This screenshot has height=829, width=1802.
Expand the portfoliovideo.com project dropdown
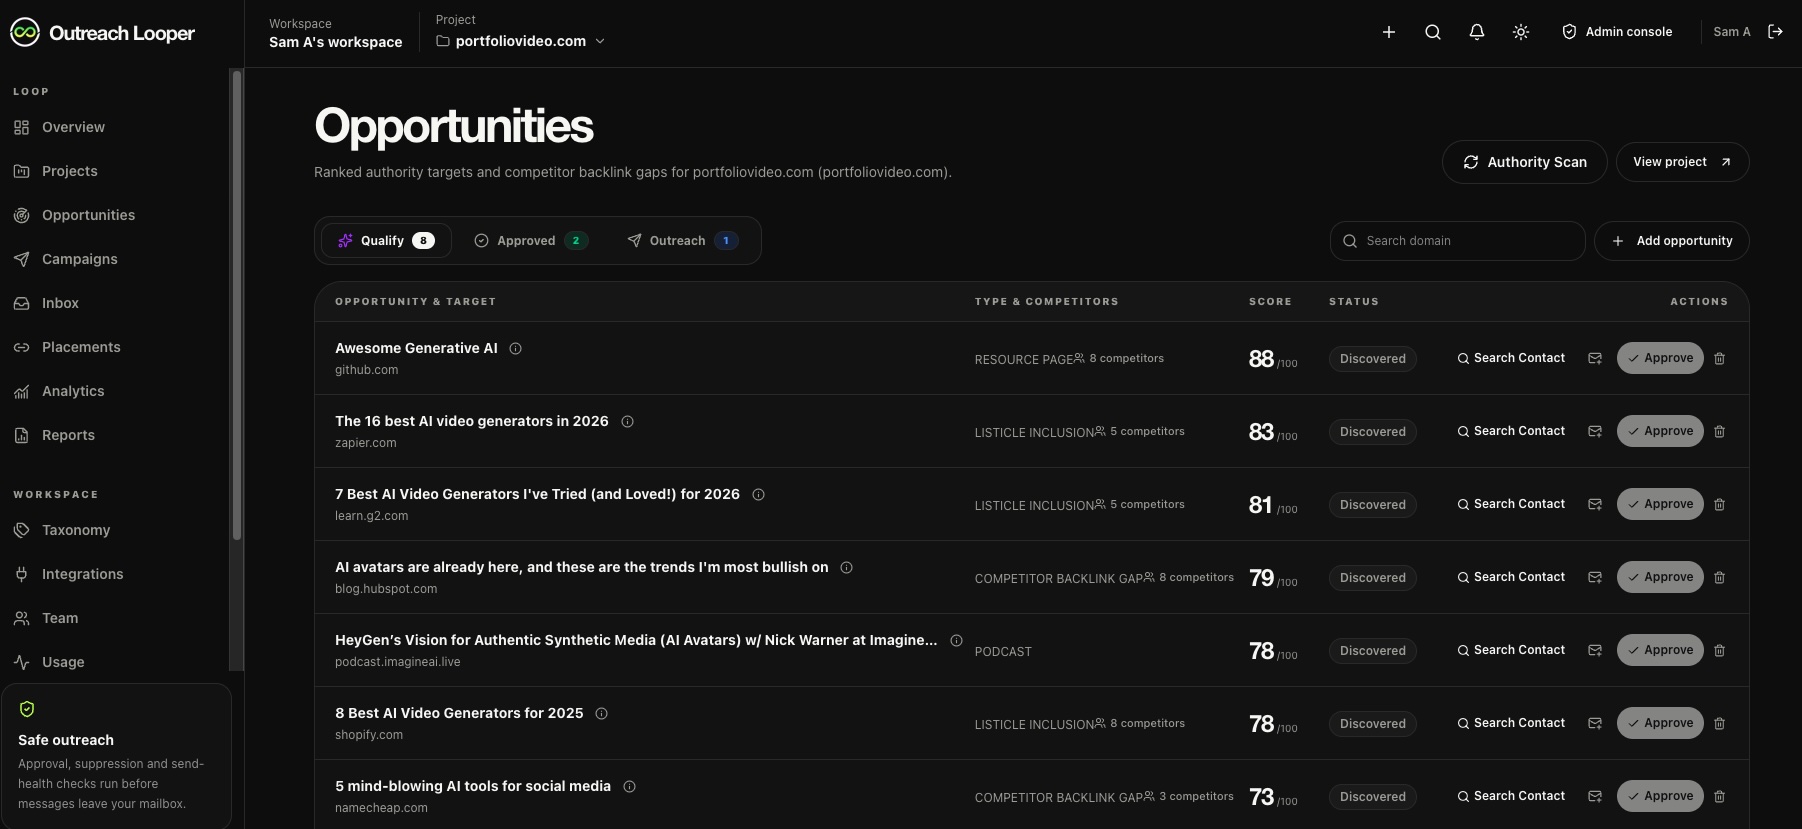coord(521,41)
